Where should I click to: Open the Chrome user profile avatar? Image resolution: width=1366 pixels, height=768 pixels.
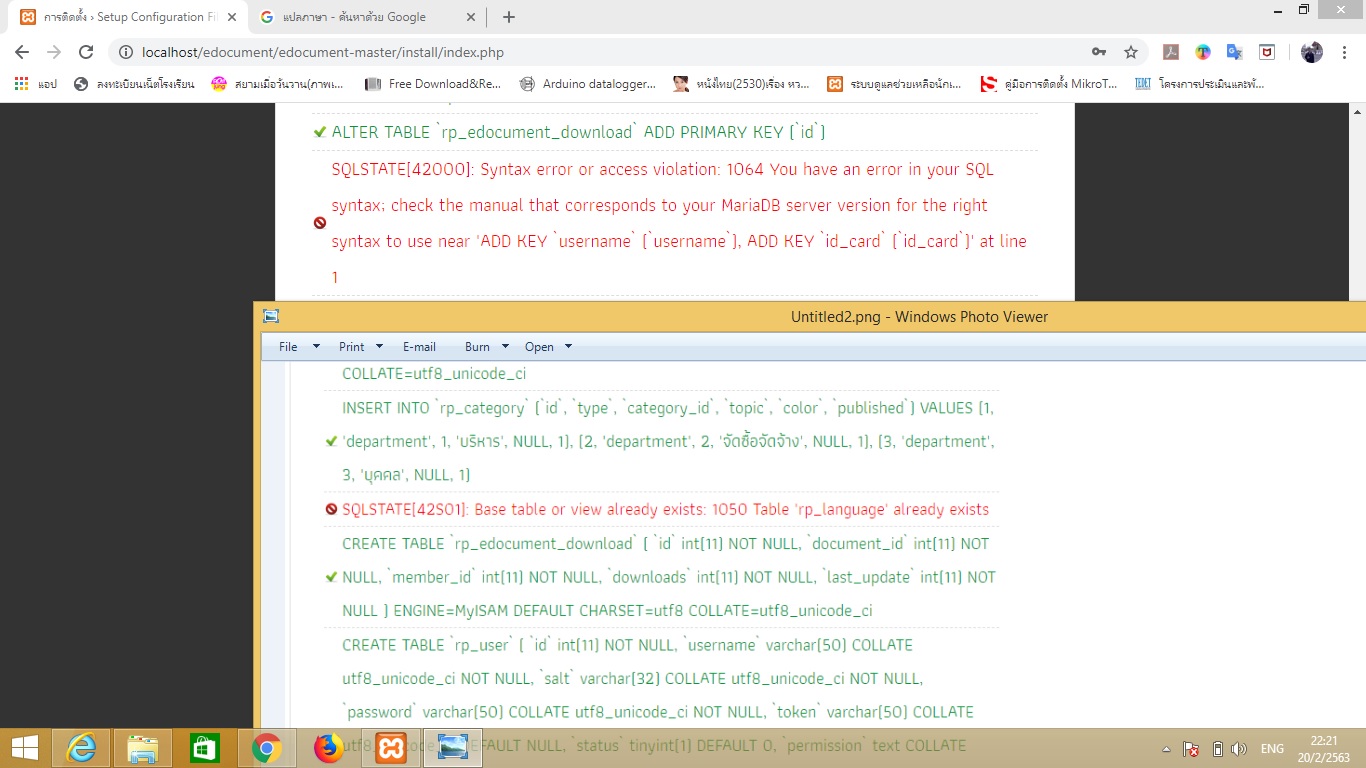point(1312,52)
